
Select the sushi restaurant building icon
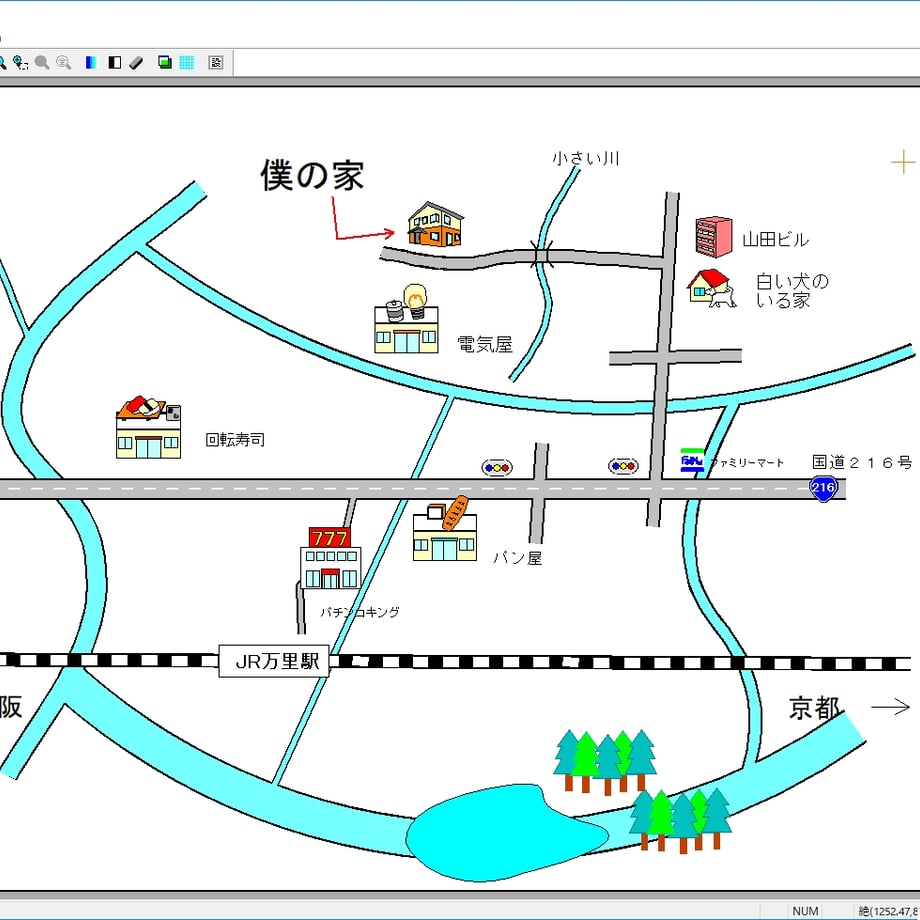point(148,427)
